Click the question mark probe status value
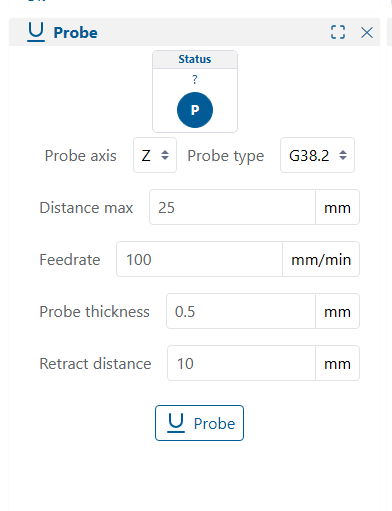 tap(195, 80)
